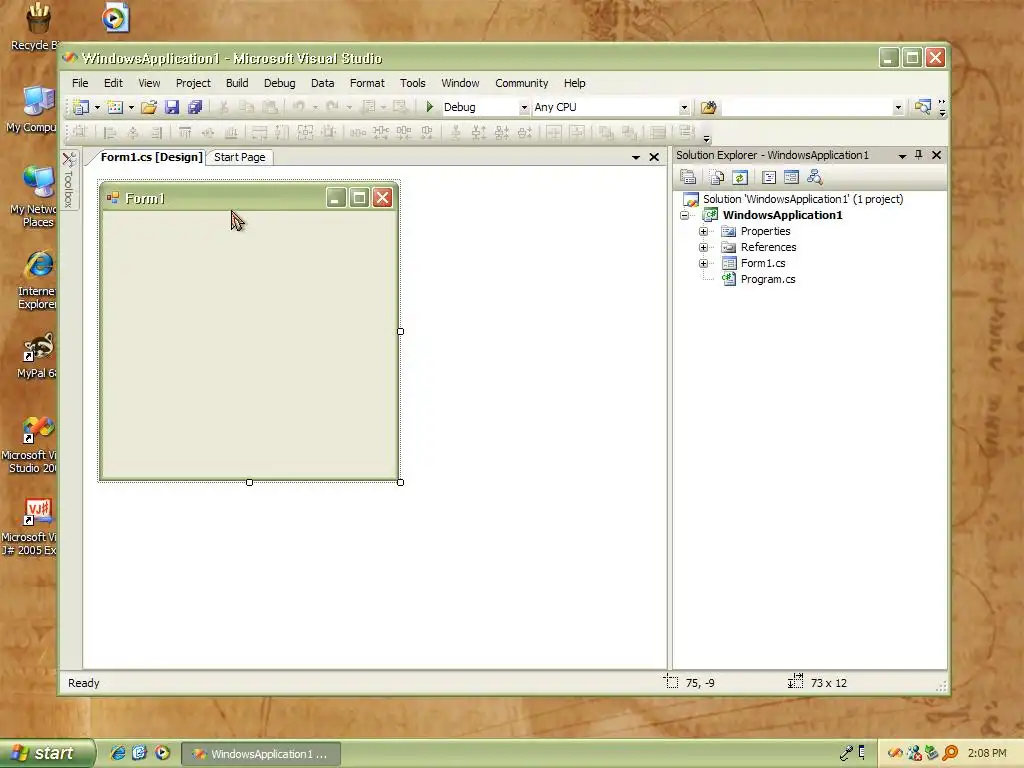Select the Form1.cs file entry
The image size is (1024, 768).
[x=763, y=263]
